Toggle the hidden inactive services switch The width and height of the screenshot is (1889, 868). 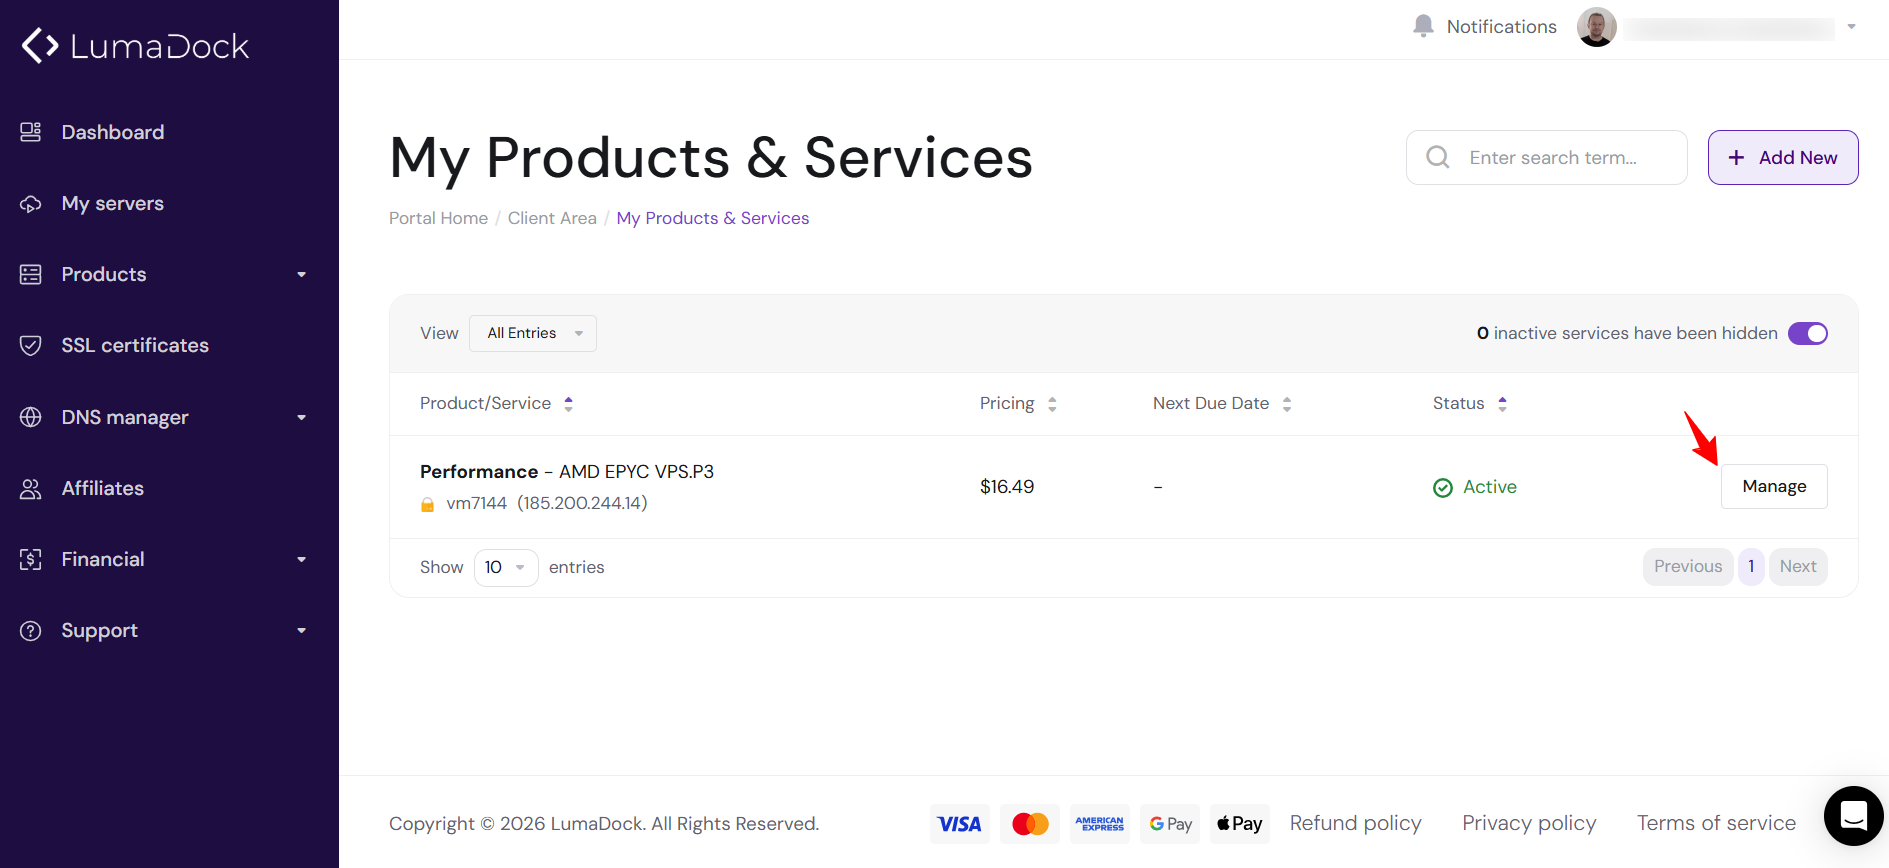point(1808,333)
